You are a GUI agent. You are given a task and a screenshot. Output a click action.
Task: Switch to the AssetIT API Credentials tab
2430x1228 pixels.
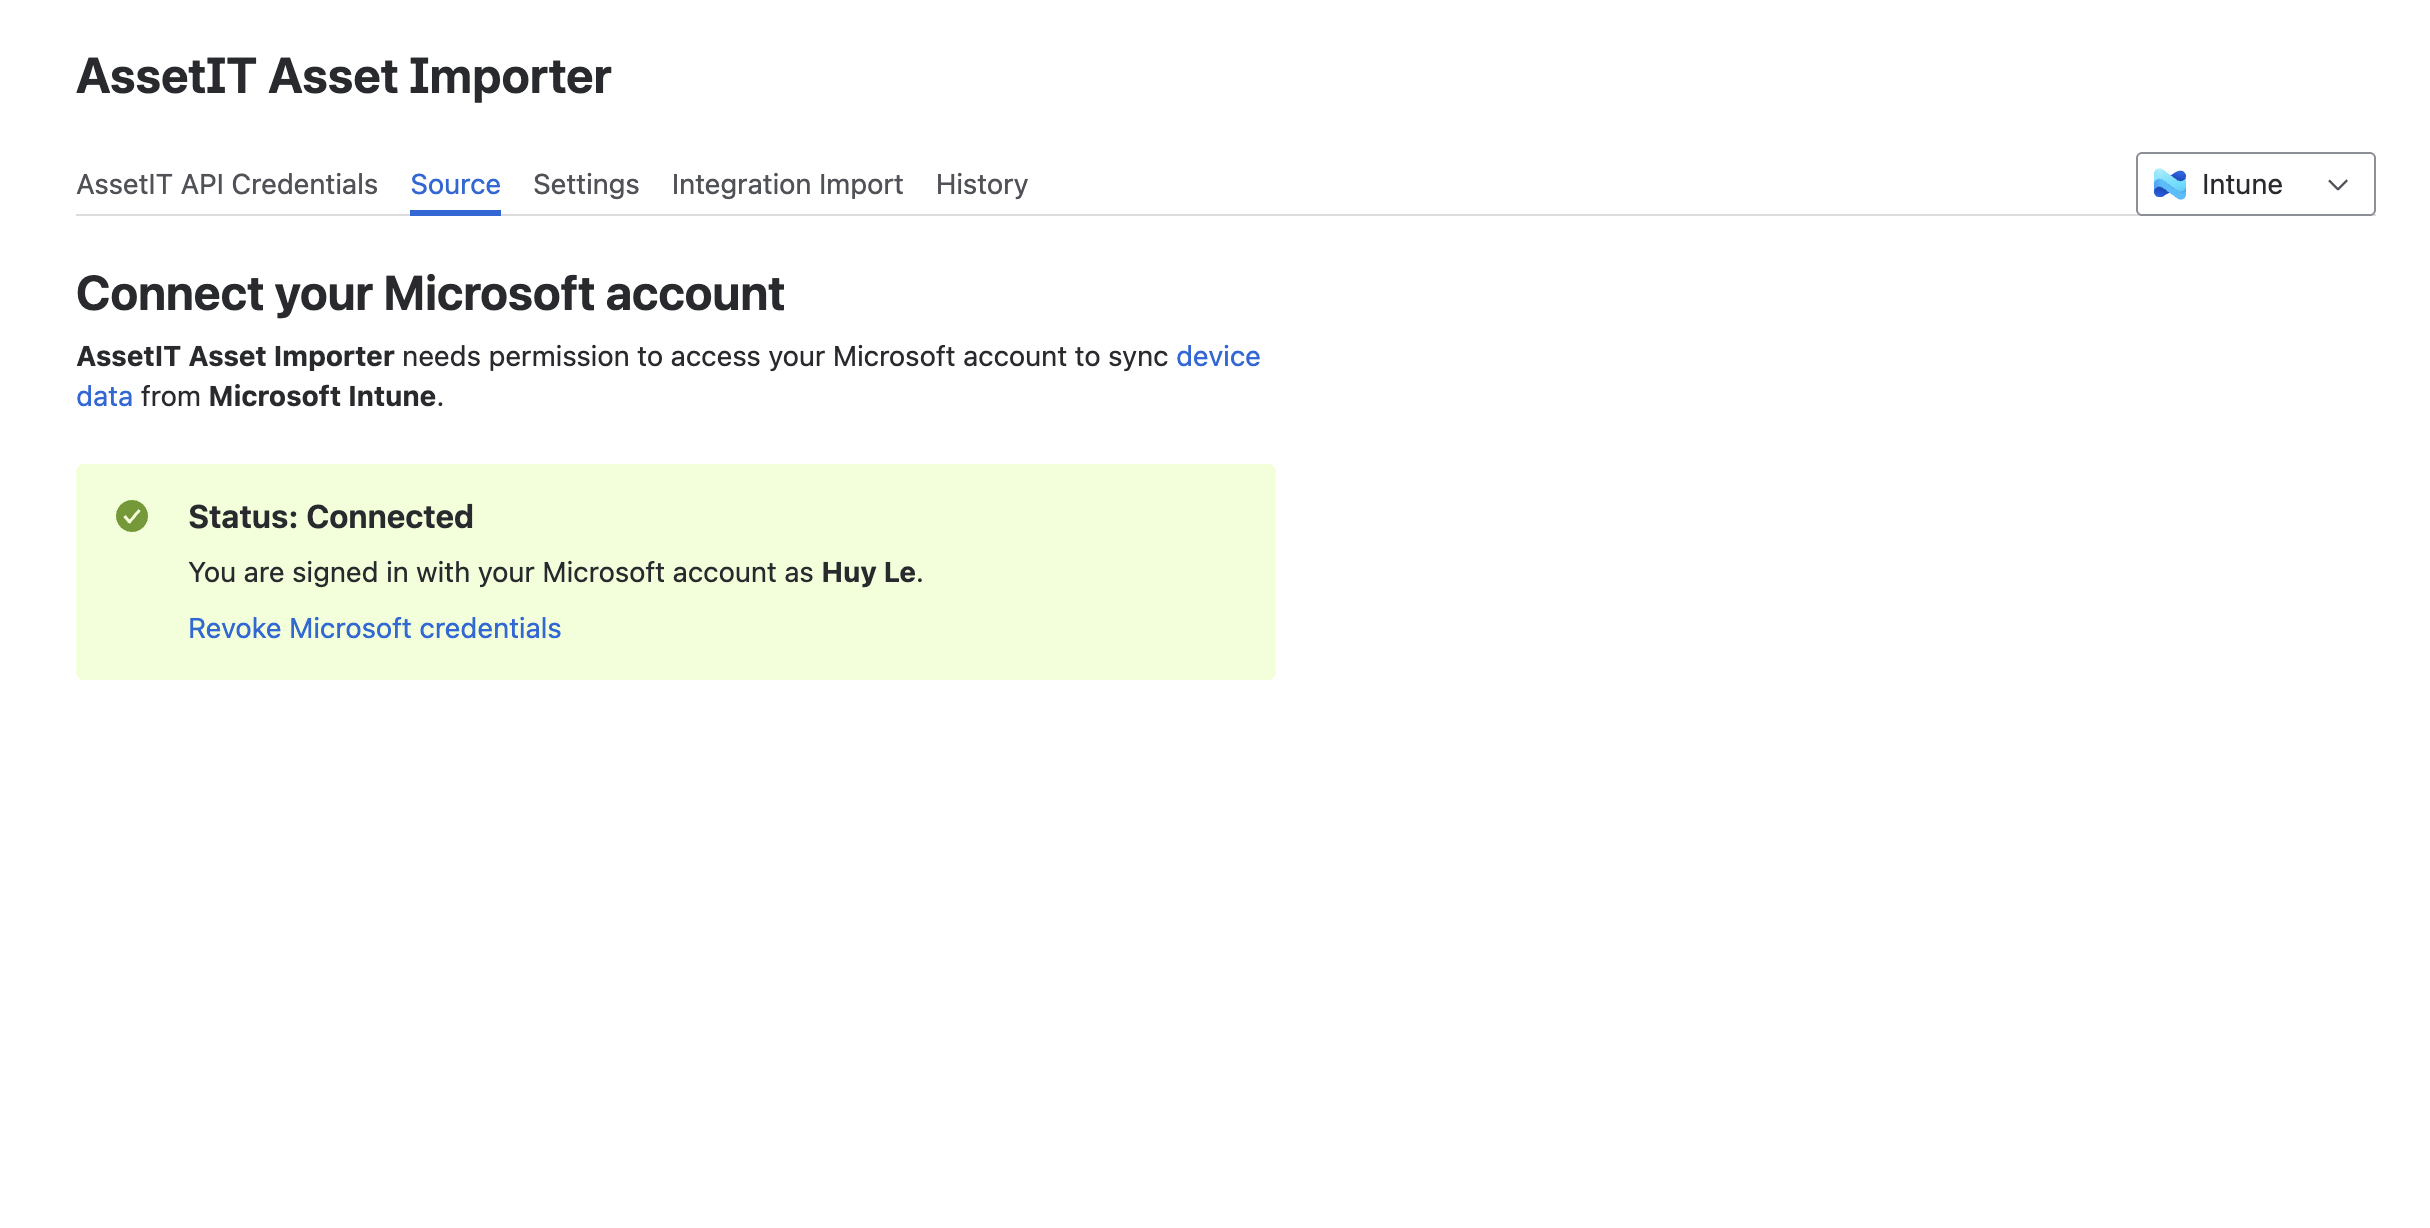227,184
